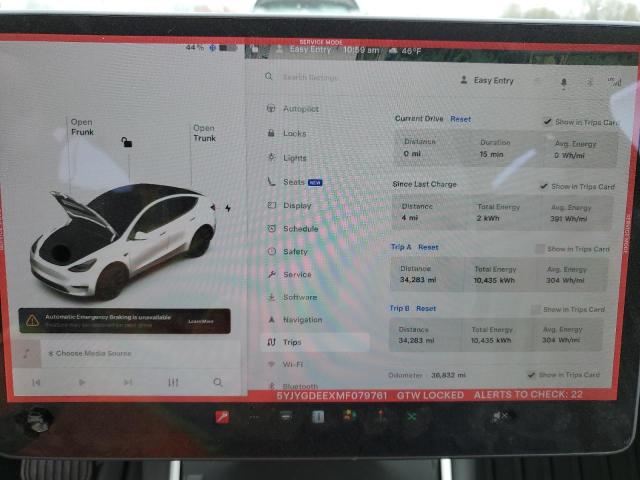Tap Open Trunk
The height and width of the screenshot is (480, 640).
204,133
